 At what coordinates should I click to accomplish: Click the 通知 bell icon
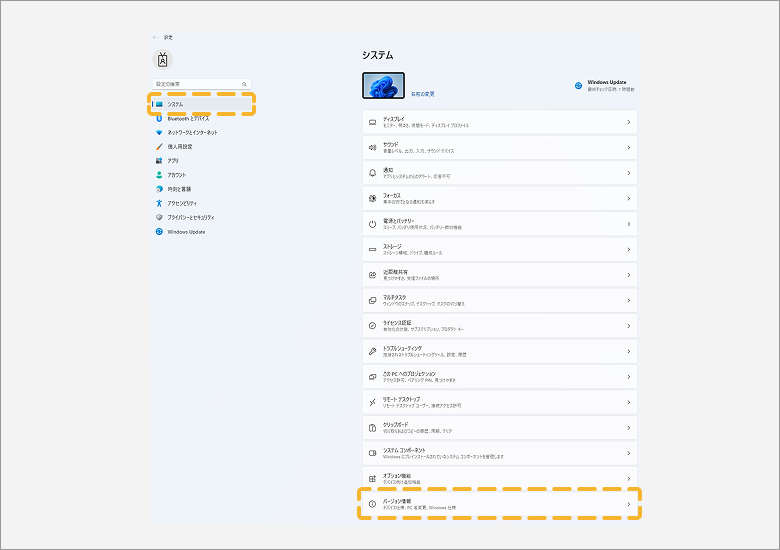point(373,173)
